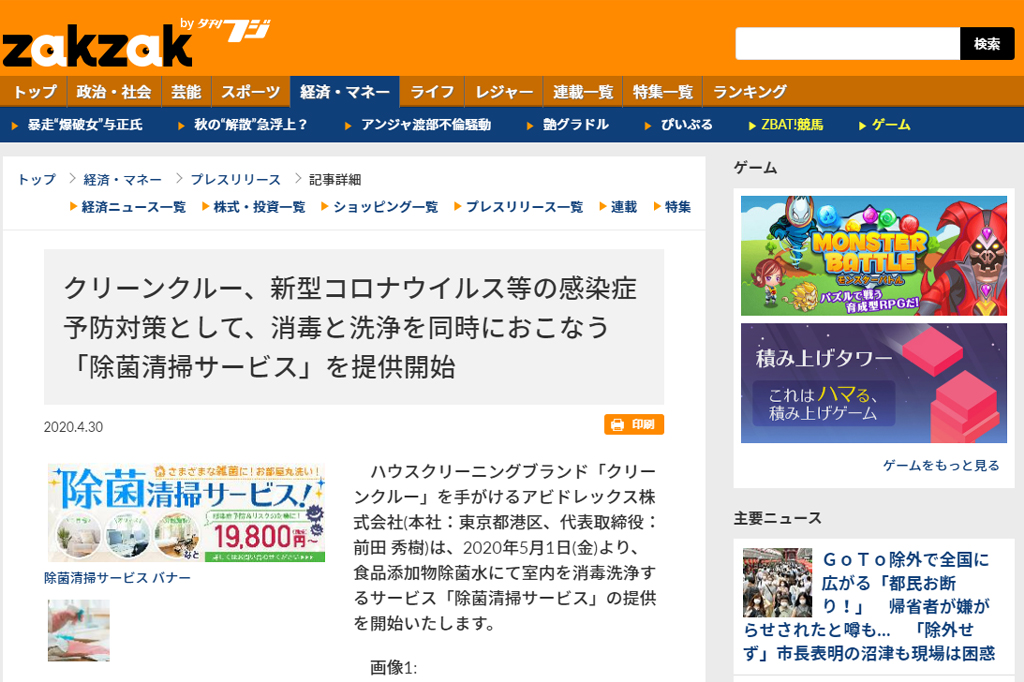Click the ゲーム sidebar section heading
1024x682 pixels.
[756, 168]
